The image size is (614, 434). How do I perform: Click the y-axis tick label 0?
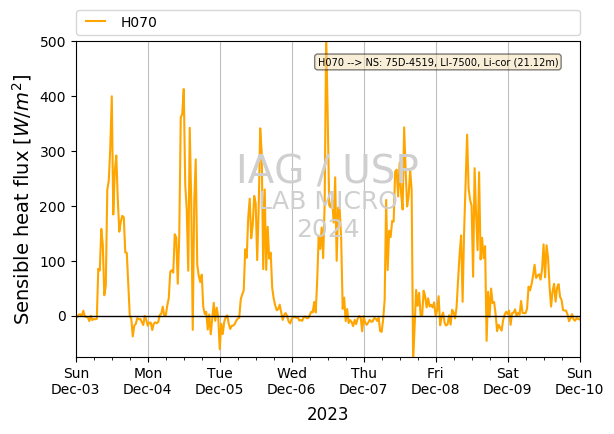62,316
